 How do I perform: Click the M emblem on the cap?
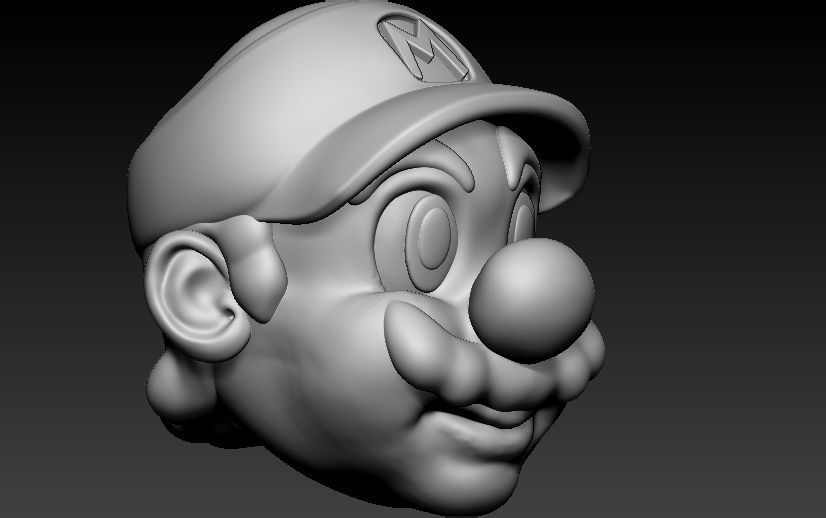[x=424, y=48]
